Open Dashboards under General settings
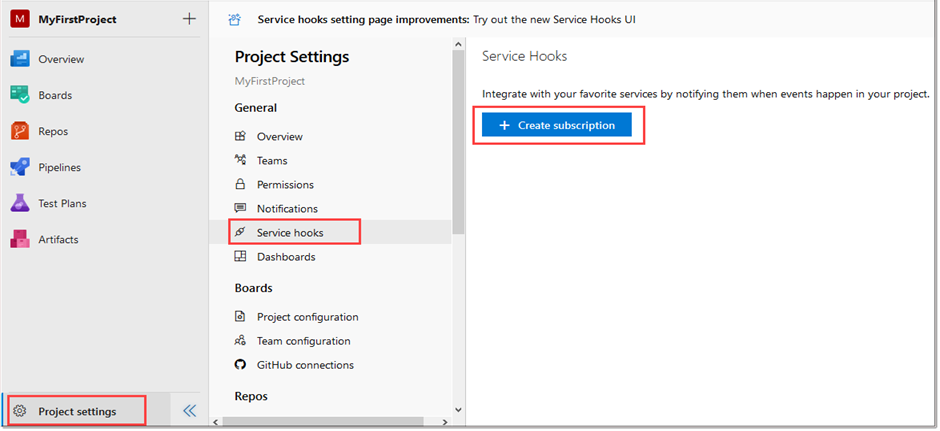This screenshot has height=431, width=940. [x=286, y=257]
